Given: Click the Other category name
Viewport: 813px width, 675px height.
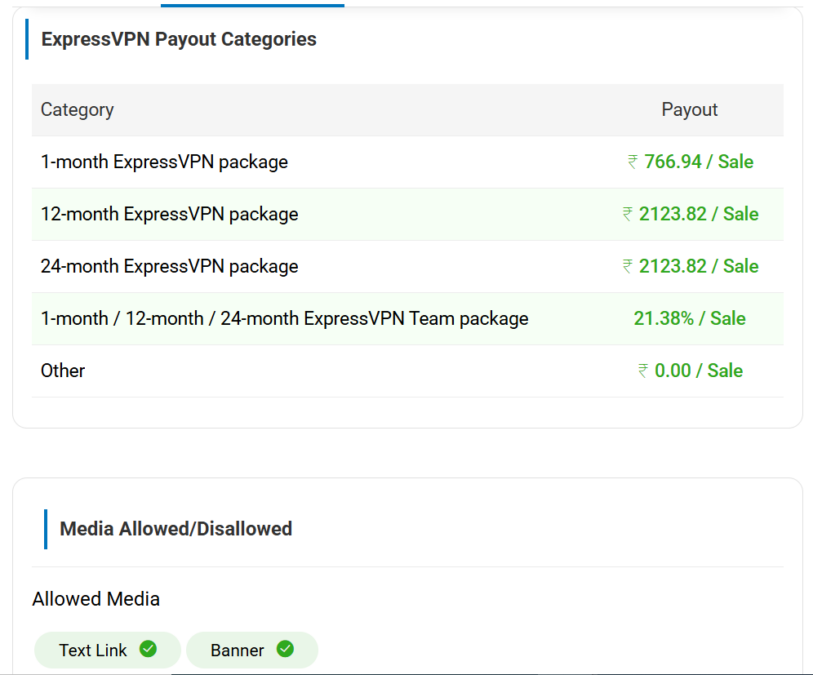Looking at the screenshot, I should pyautogui.click(x=63, y=370).
